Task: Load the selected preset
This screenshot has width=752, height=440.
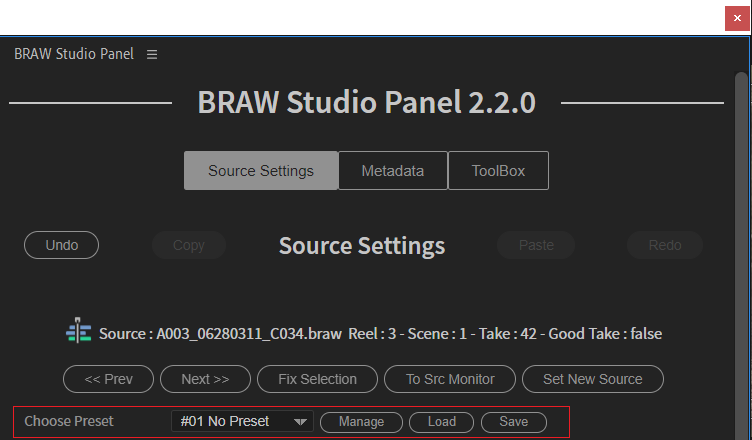Action: (x=442, y=422)
